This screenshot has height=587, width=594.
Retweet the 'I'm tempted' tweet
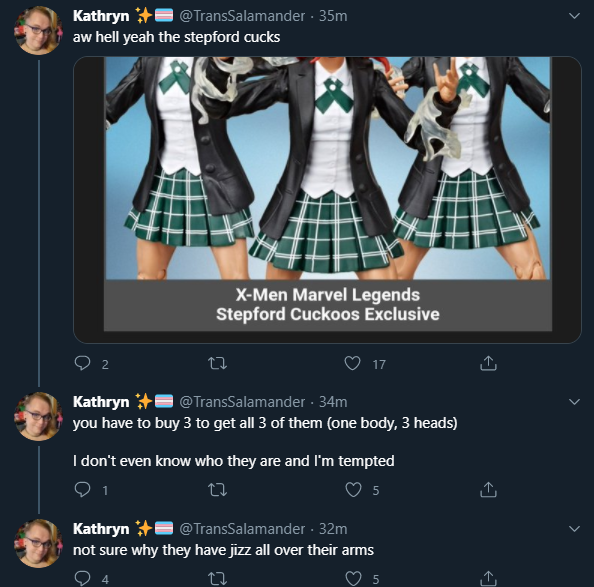pyautogui.click(x=218, y=490)
